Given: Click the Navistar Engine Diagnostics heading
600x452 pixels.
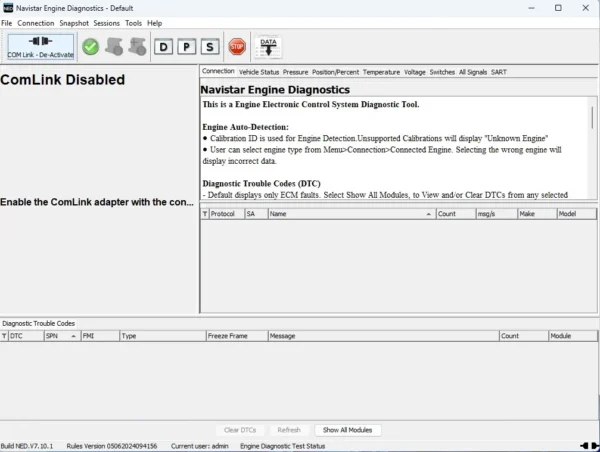Looking at the screenshot, I should (x=275, y=90).
